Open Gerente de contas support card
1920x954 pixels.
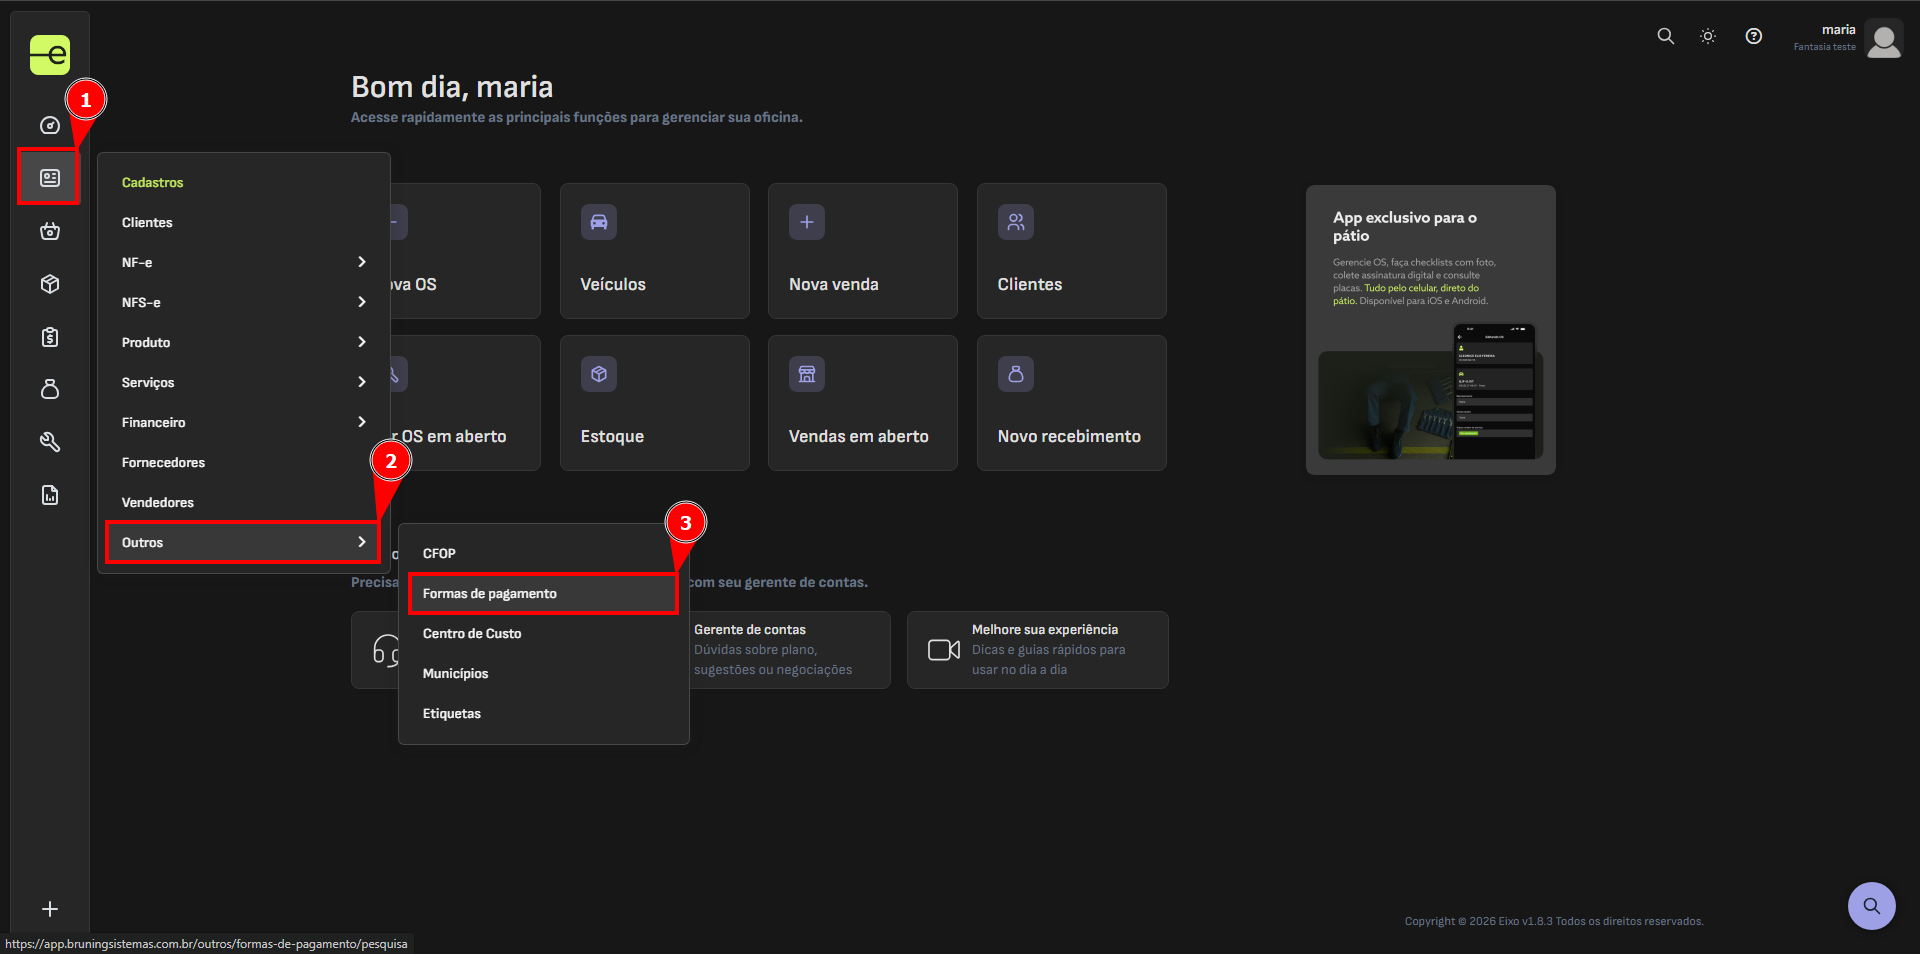(x=790, y=650)
